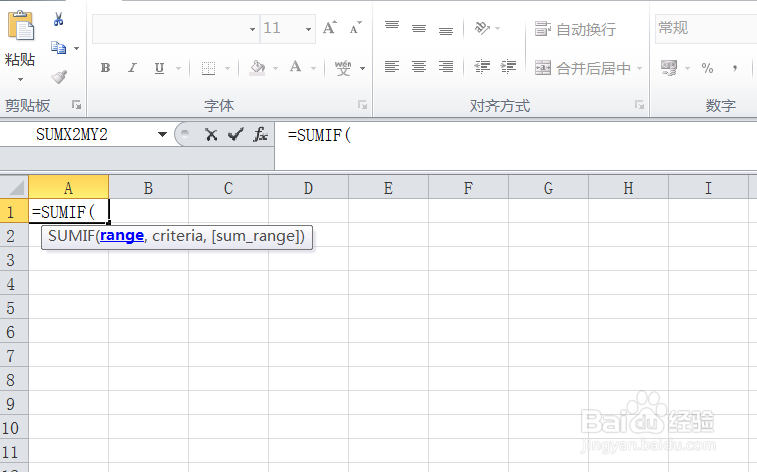Open the font name combo box
The height and width of the screenshot is (472, 757).
pyautogui.click(x=176, y=29)
